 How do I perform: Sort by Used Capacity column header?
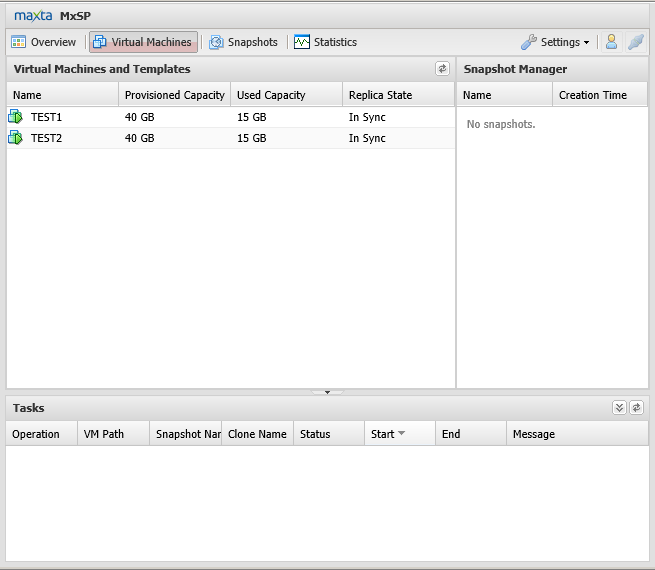point(287,95)
